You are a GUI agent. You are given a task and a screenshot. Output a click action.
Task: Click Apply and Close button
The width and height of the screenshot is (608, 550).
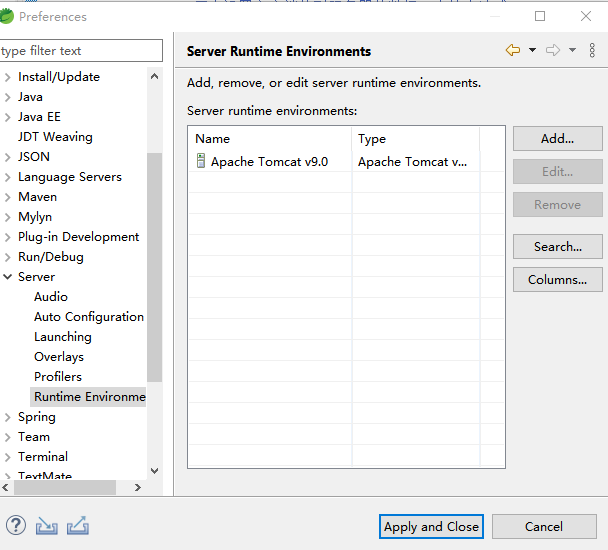click(x=431, y=526)
